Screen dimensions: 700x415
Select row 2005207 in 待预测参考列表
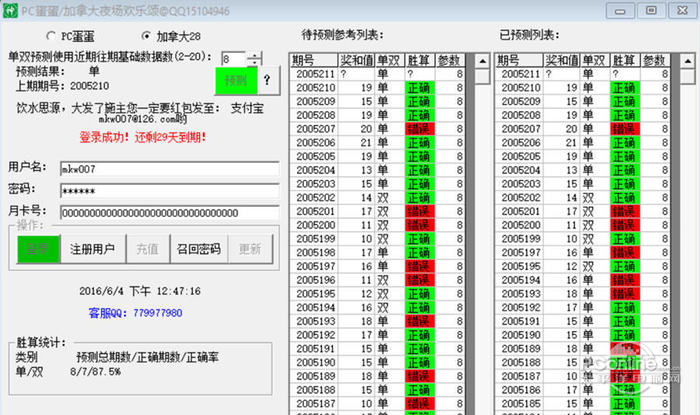(377, 129)
